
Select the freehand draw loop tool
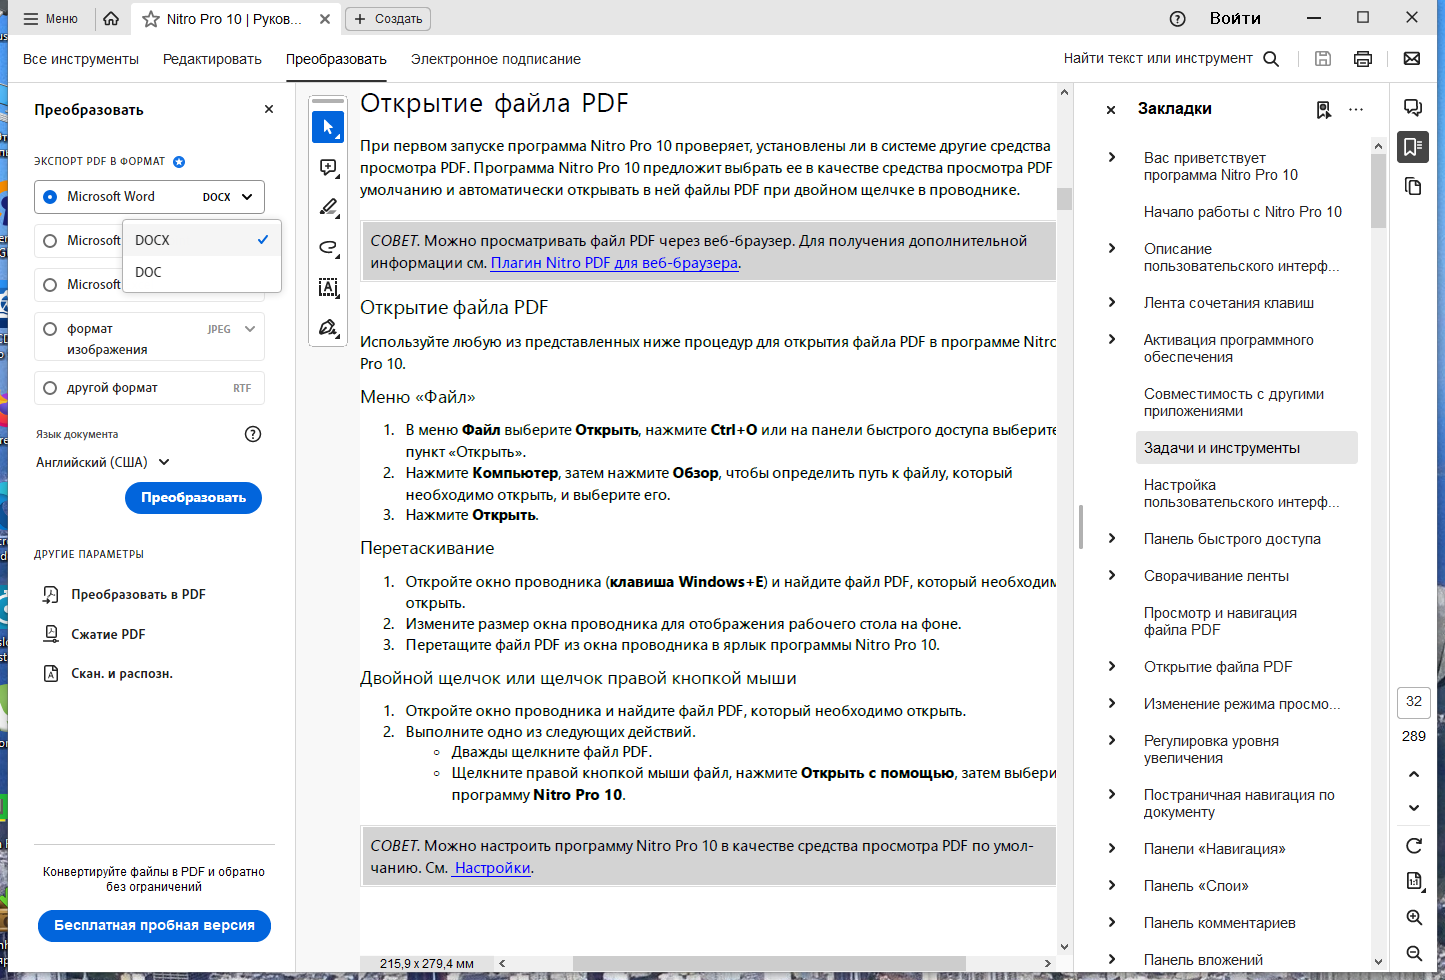[328, 247]
